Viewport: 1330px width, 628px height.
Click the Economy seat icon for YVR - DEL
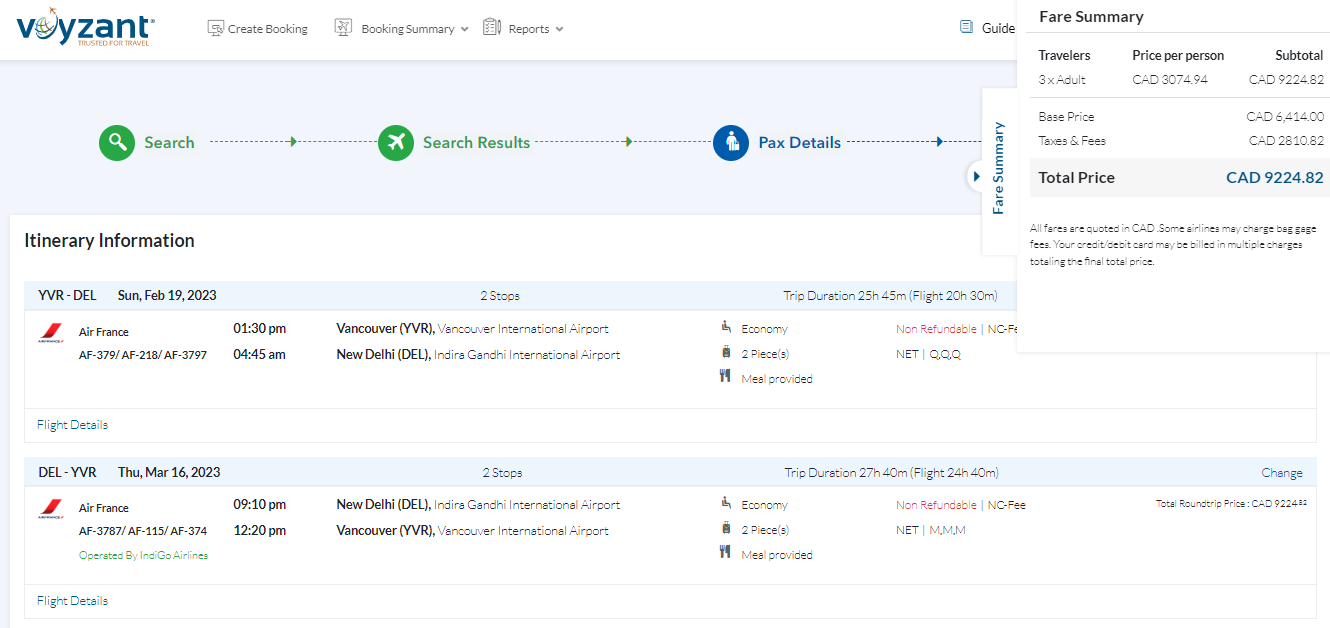tap(726, 327)
